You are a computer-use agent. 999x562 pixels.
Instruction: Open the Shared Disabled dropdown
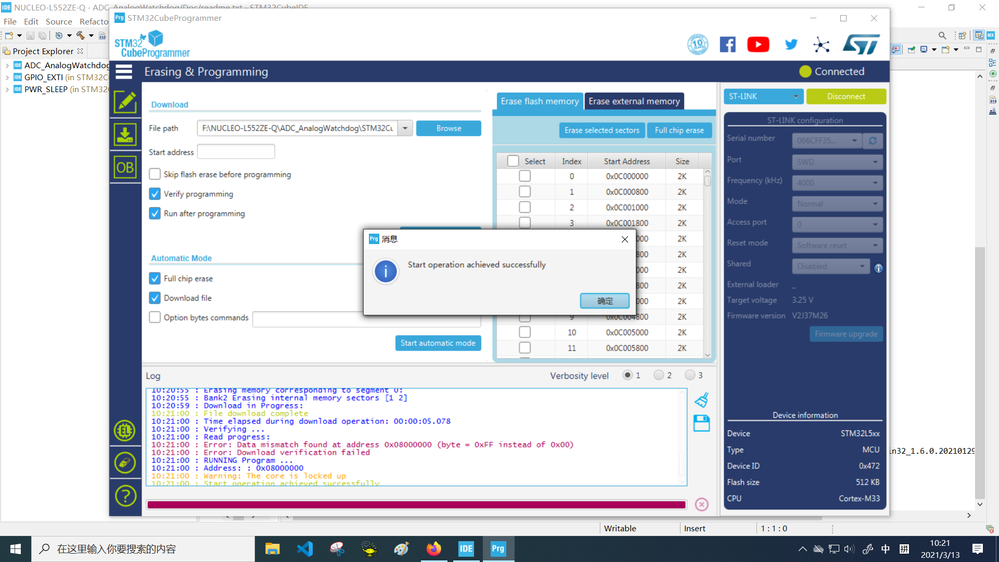830,266
